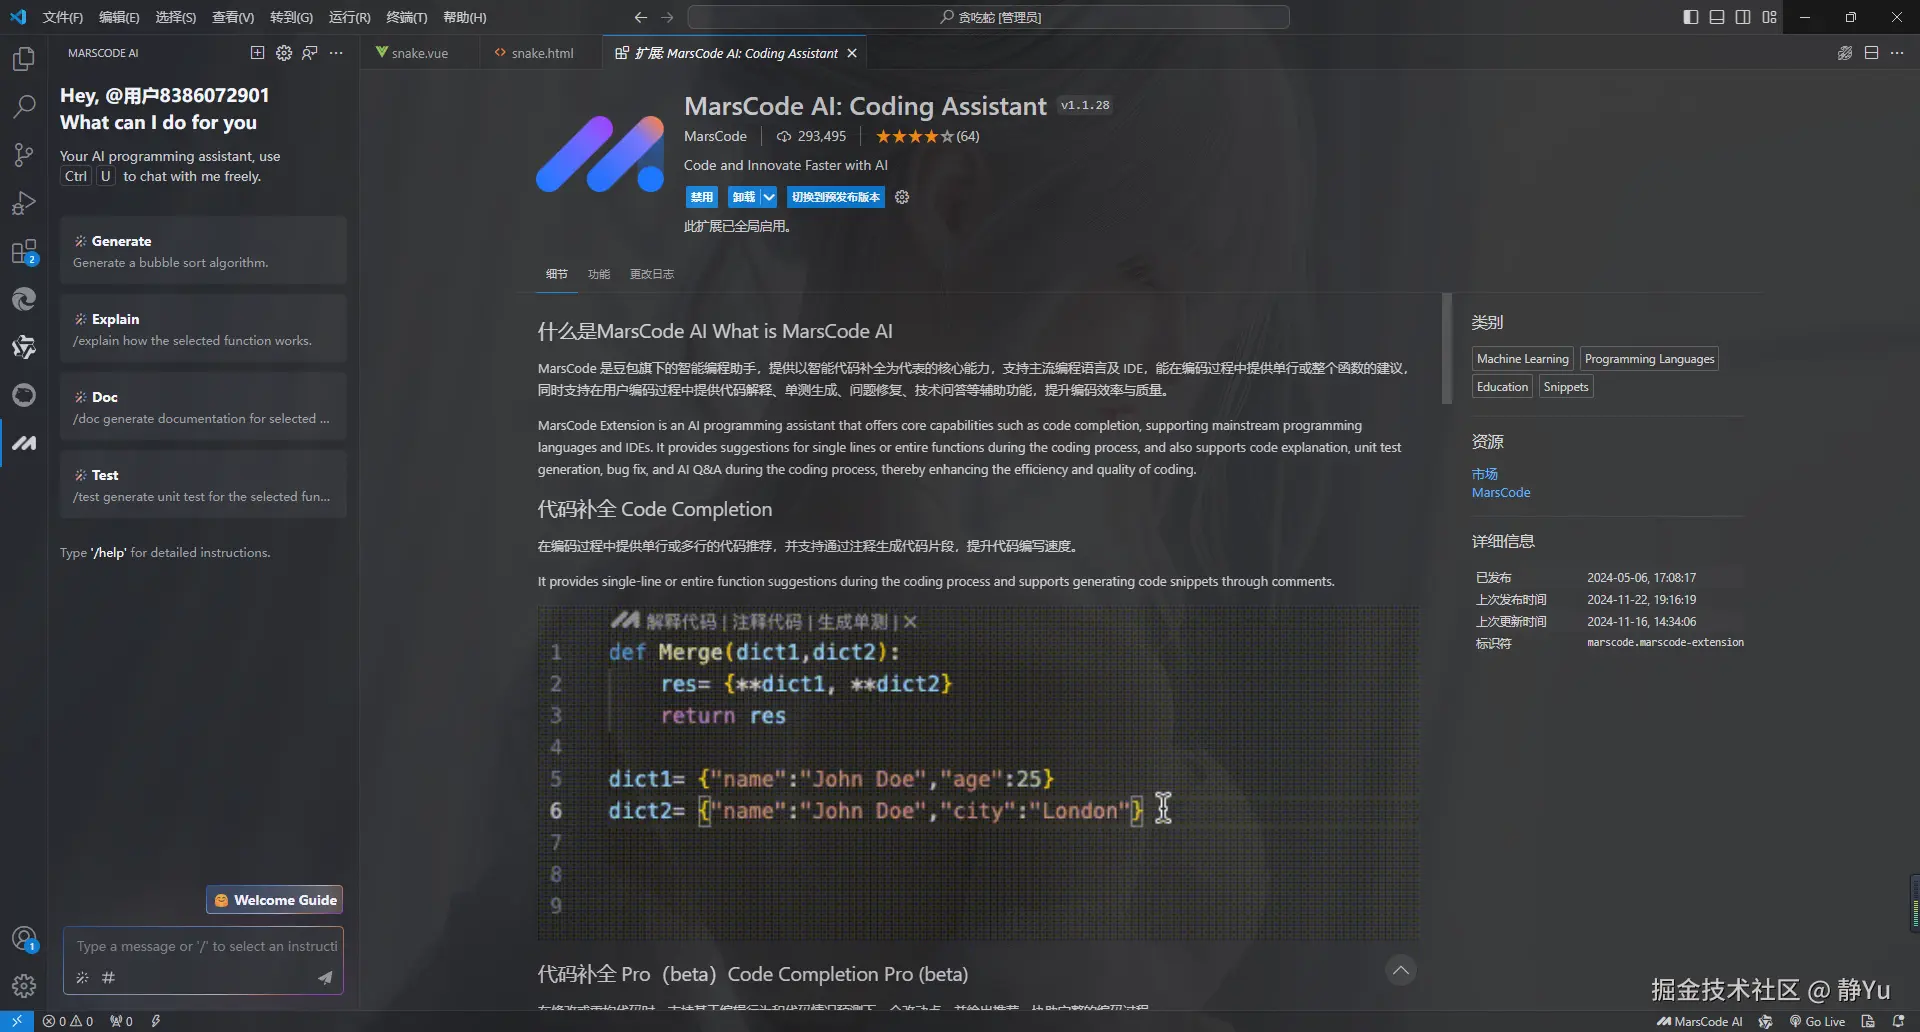Select the 更改日志 changelog tab

tap(652, 274)
